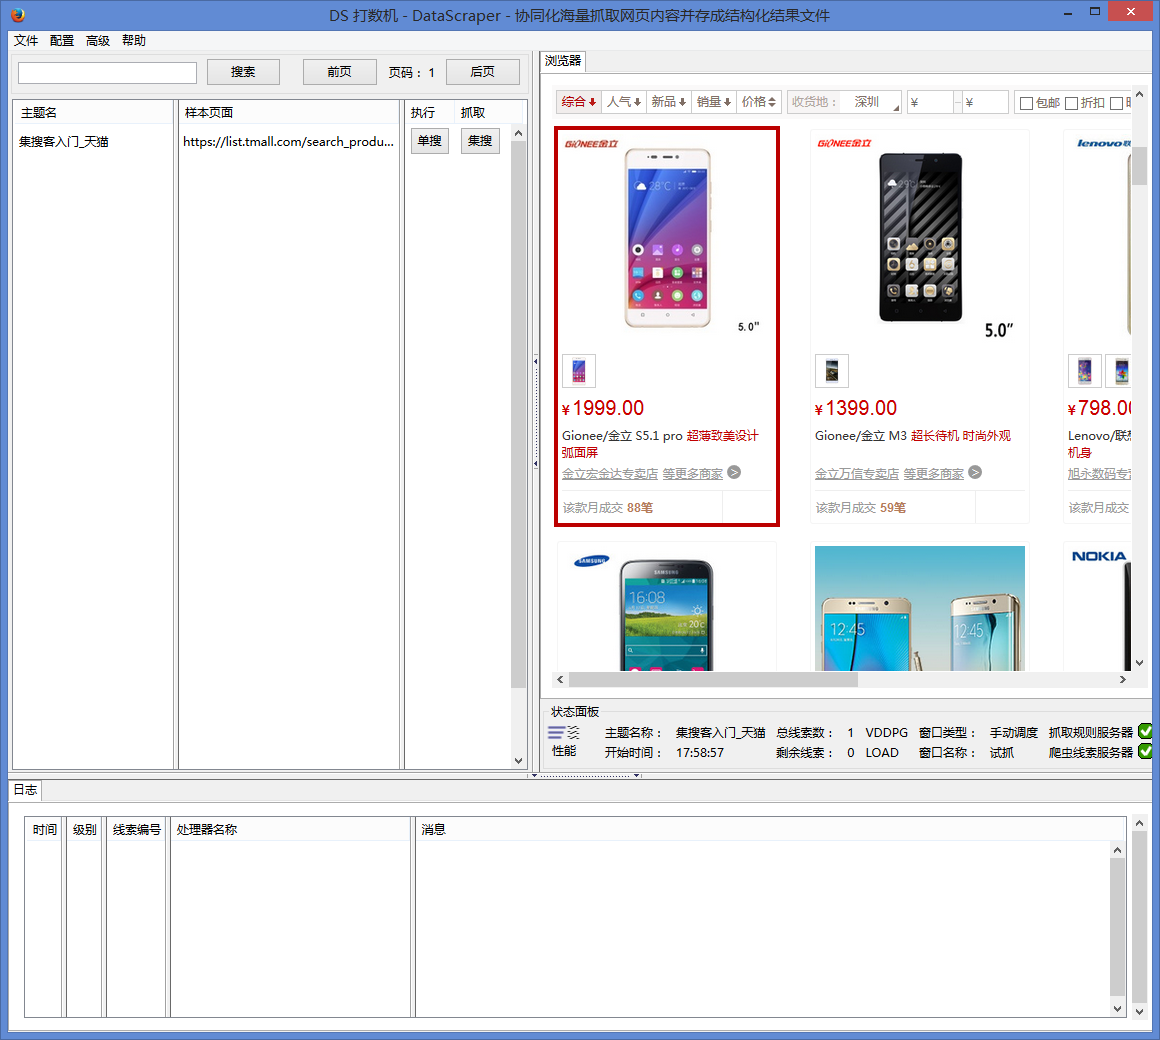This screenshot has width=1160, height=1040.
Task: Sort by 新品
Action: click(669, 101)
